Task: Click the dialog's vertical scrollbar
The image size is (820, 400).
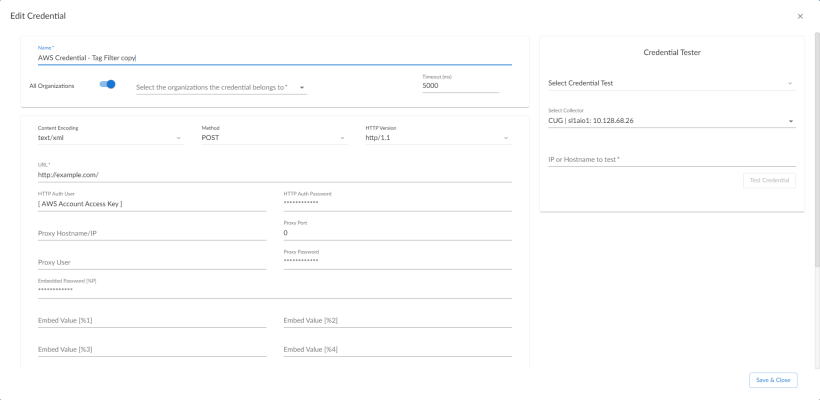Action: click(x=816, y=150)
